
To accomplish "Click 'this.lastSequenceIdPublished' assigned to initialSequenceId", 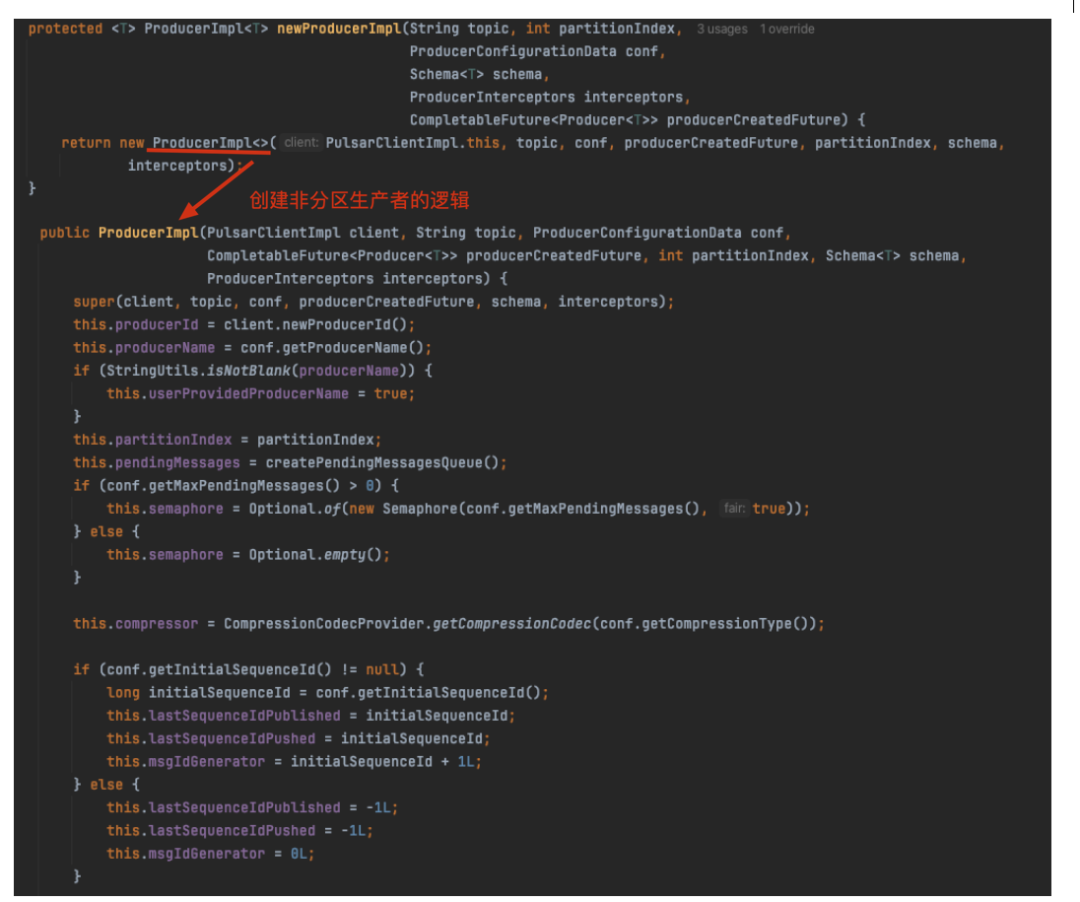I will [223, 715].
